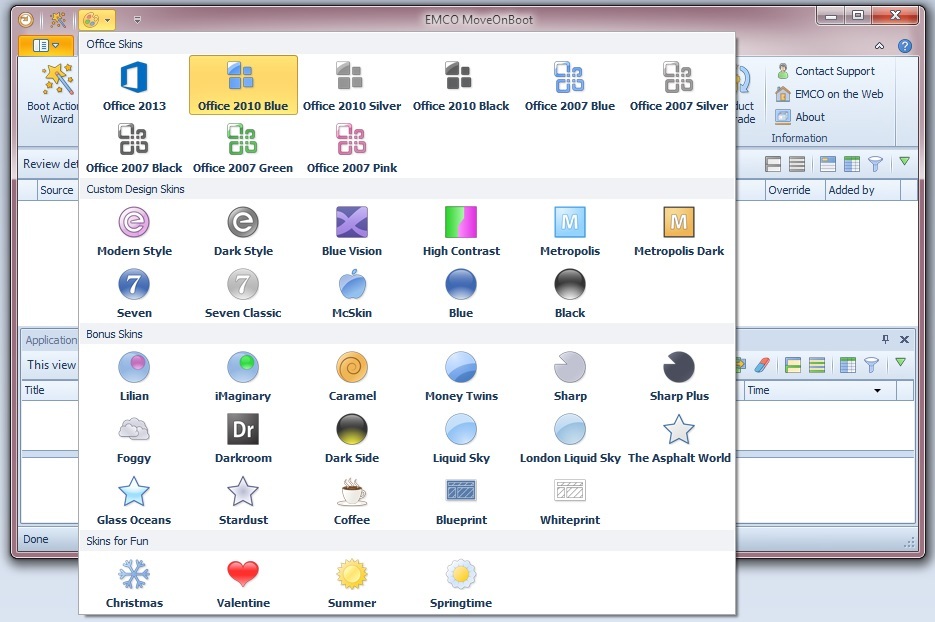The width and height of the screenshot is (935, 622).
Task: Choose the Valentine heart skin
Action: (243, 583)
